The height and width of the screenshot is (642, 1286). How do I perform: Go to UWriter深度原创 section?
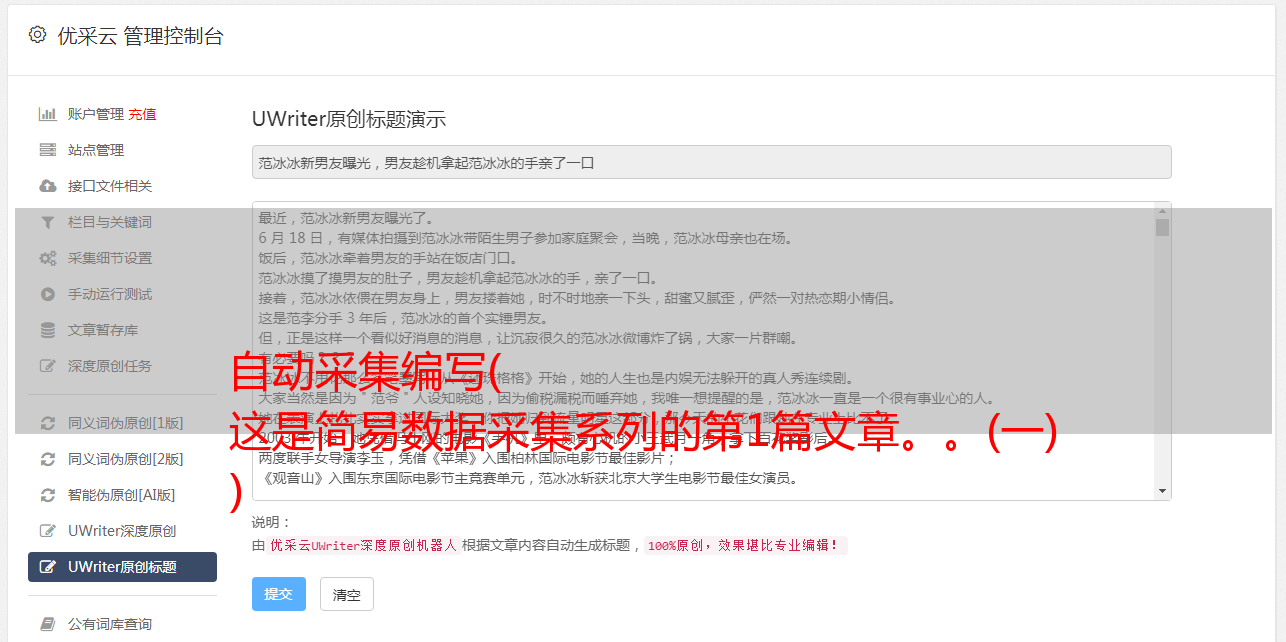pyautogui.click(x=122, y=531)
